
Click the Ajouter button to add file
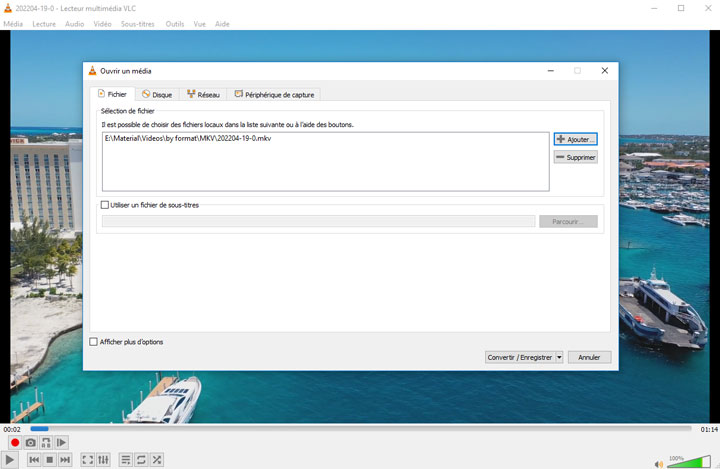point(575,139)
